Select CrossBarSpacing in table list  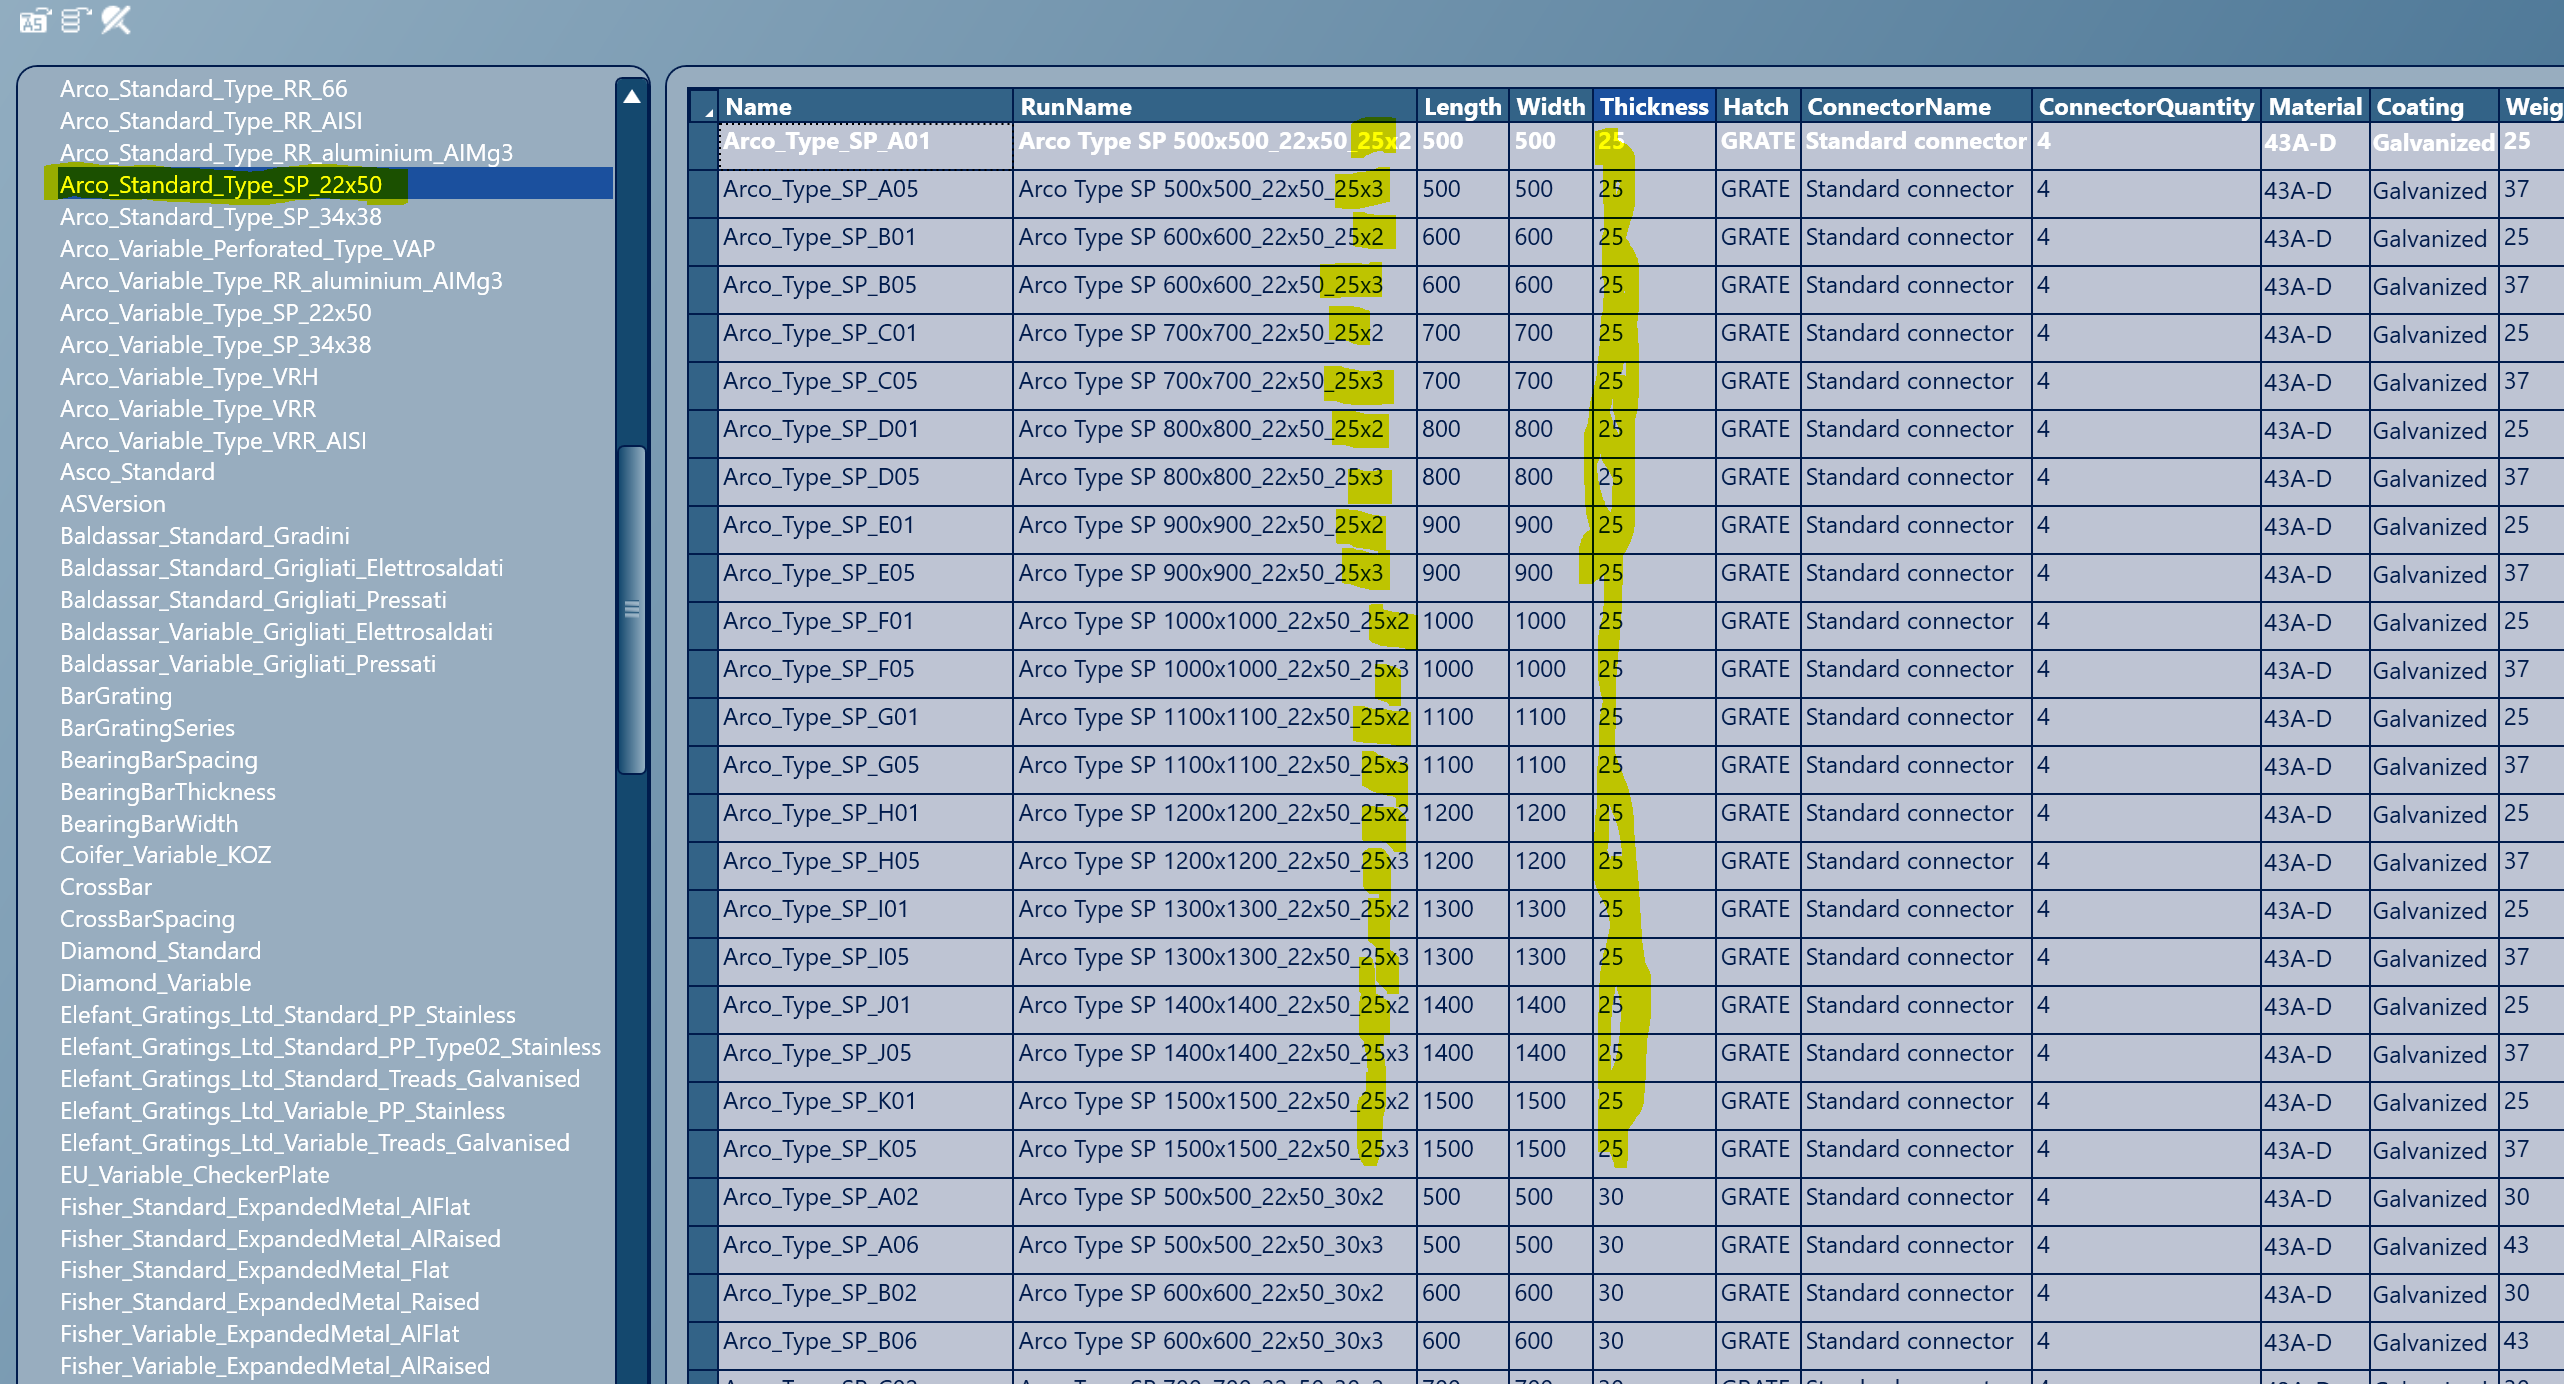(x=147, y=919)
